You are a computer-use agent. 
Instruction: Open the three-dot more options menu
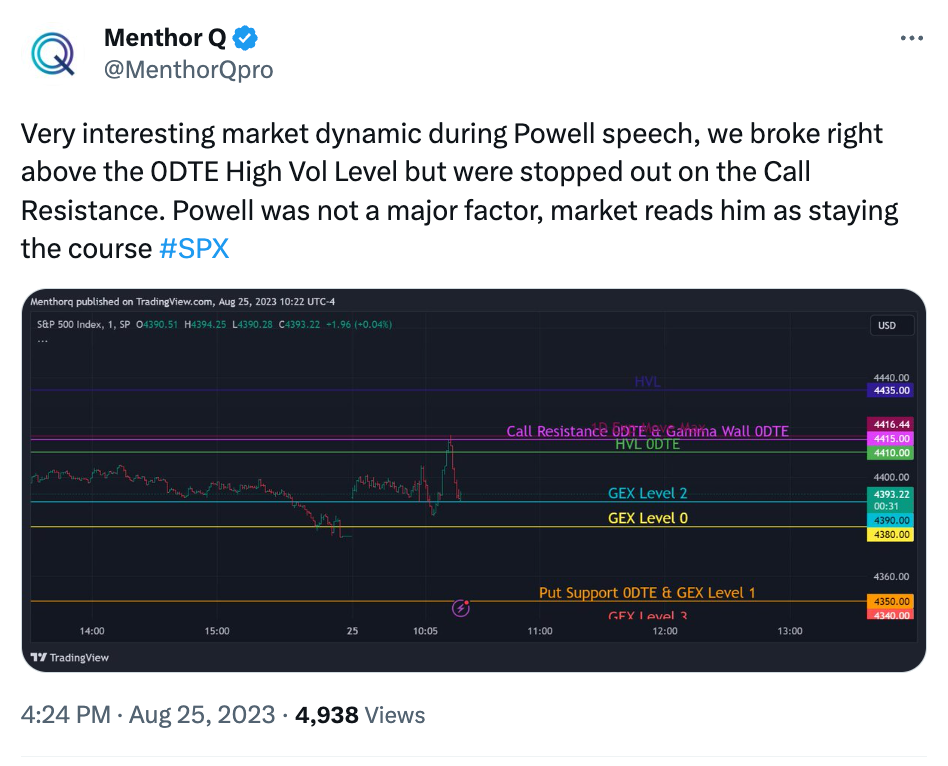(911, 37)
